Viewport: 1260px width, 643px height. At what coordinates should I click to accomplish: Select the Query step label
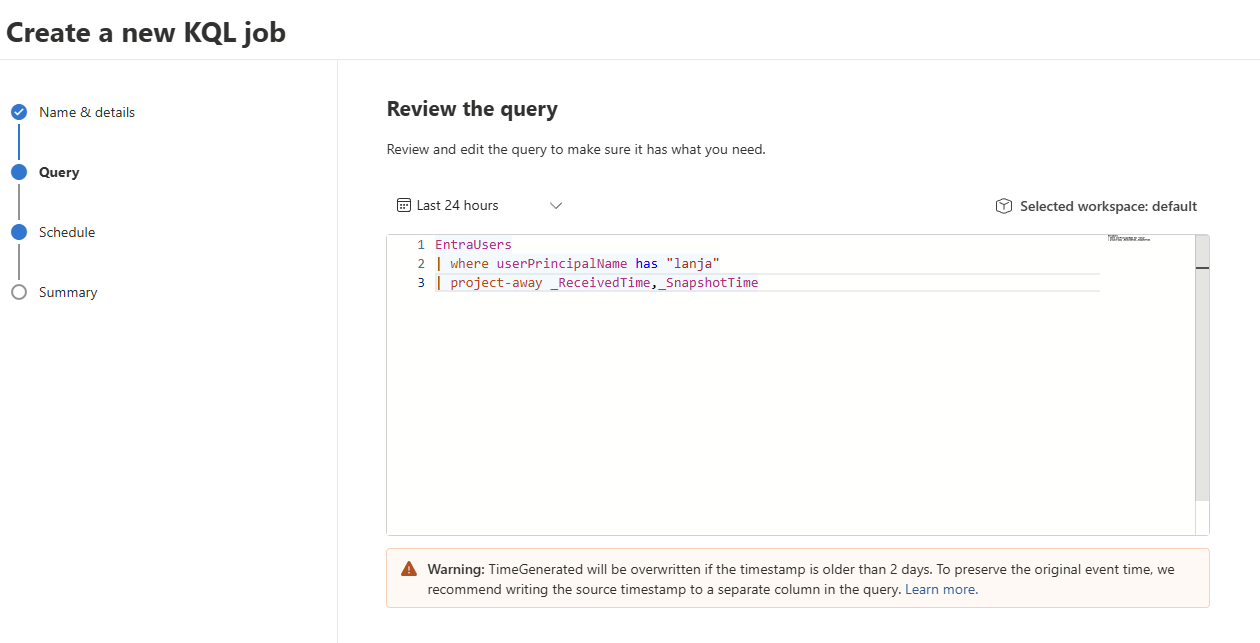(x=59, y=172)
